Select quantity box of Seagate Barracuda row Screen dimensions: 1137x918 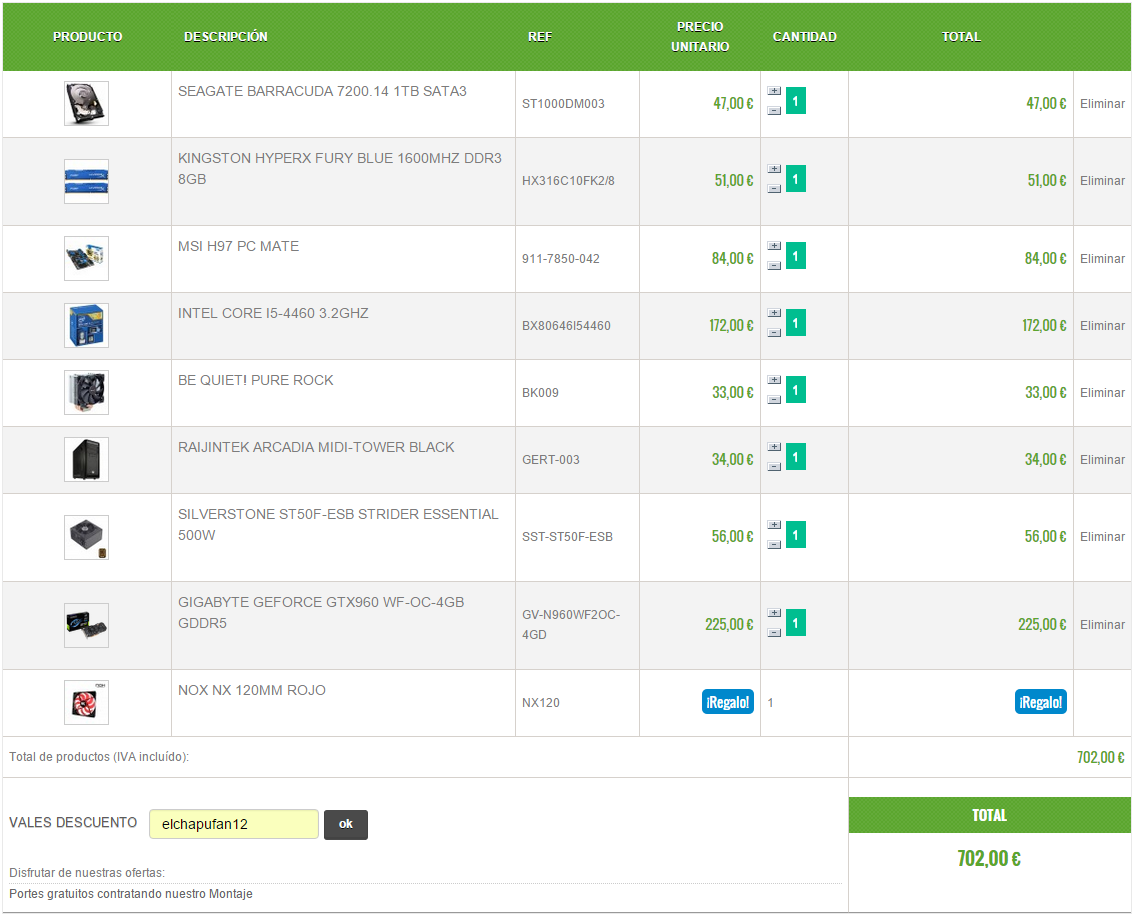tap(795, 101)
